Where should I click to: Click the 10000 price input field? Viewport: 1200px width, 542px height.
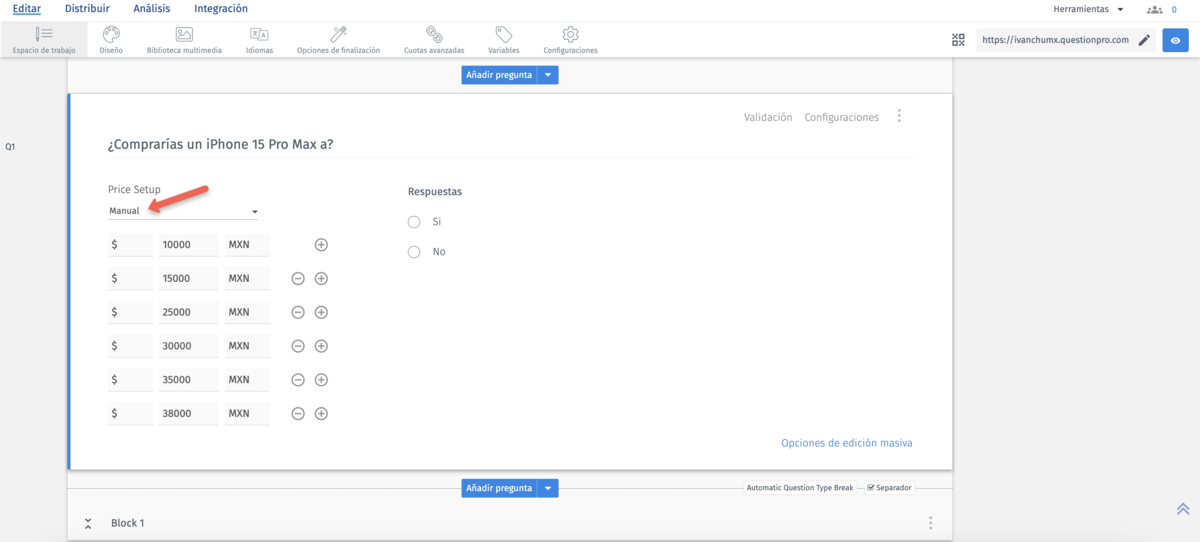188,245
